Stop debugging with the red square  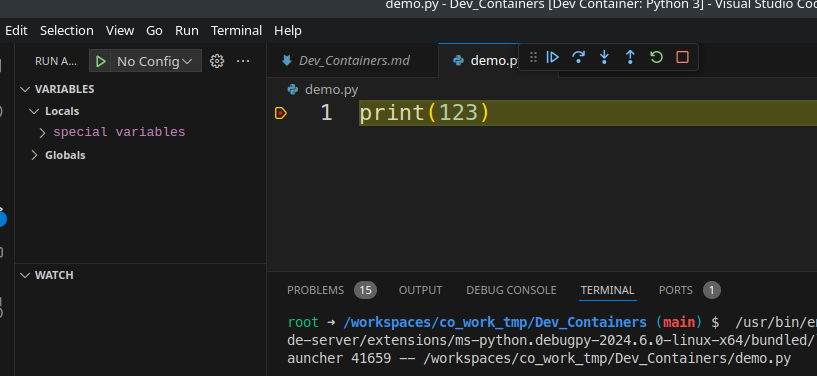click(682, 57)
